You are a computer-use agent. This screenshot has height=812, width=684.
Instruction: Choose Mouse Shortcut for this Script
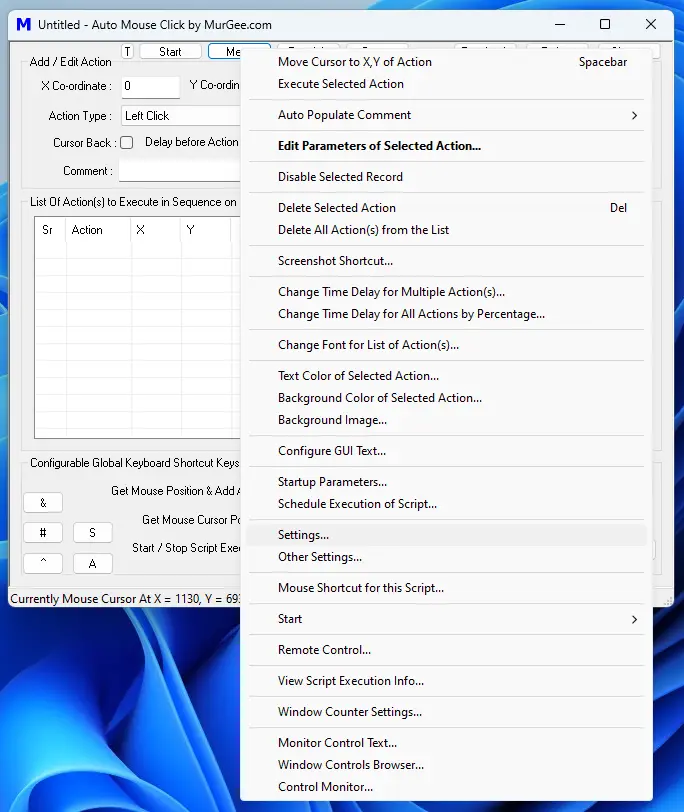pos(446,588)
